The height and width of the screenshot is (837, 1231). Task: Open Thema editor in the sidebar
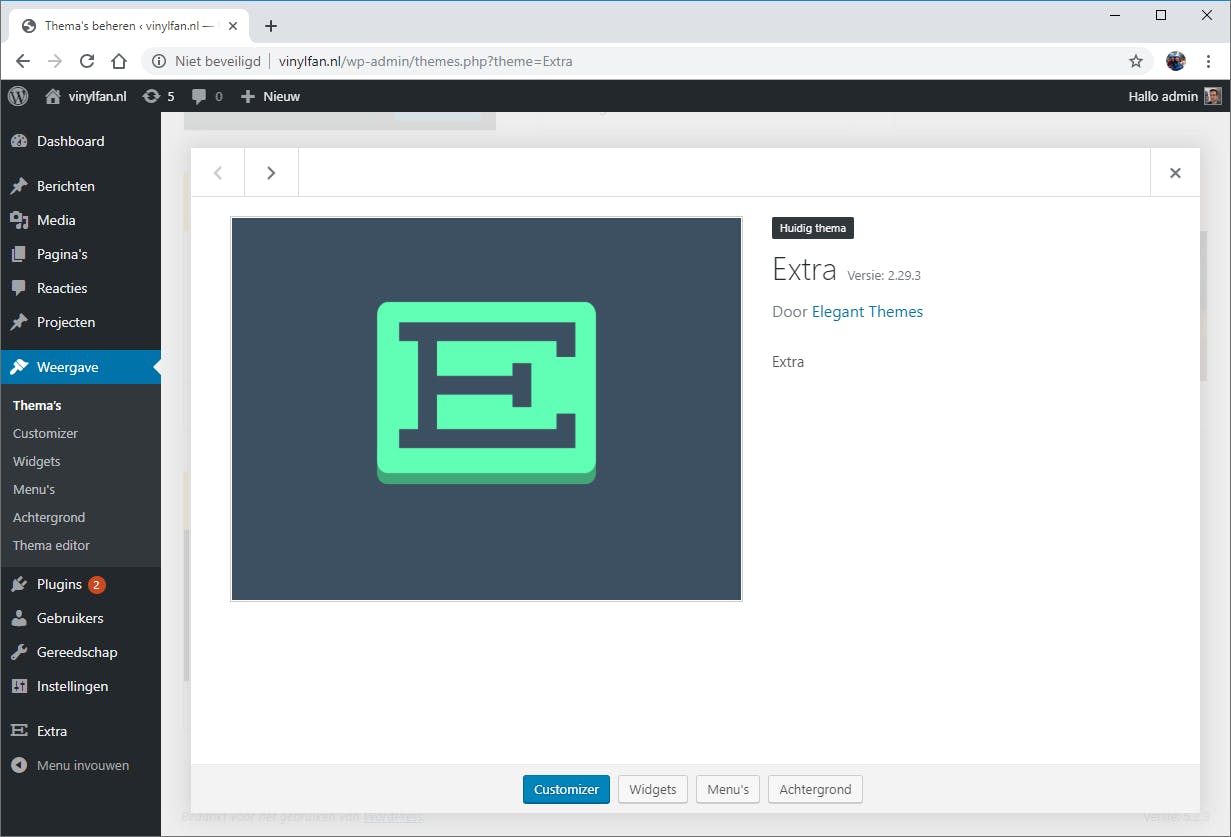pyautogui.click(x=51, y=545)
